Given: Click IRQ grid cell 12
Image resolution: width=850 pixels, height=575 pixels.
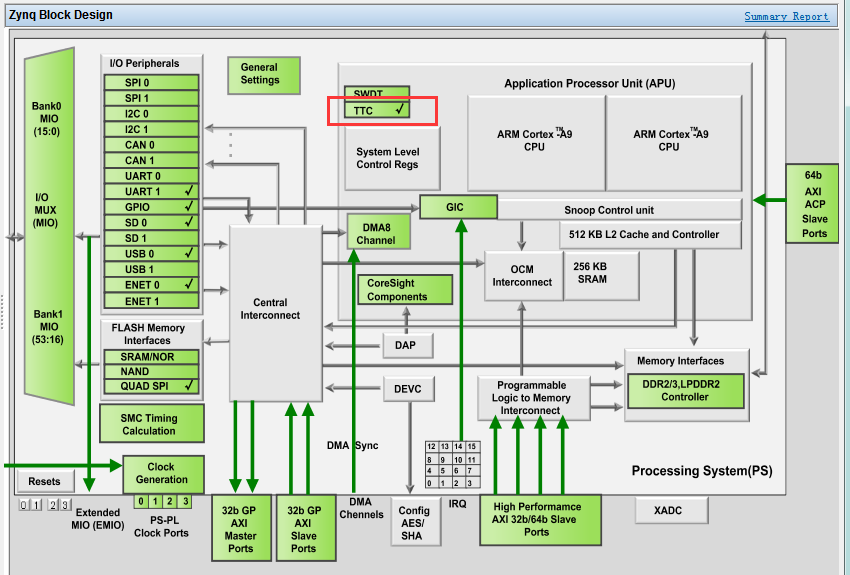Looking at the screenshot, I should point(432,447).
